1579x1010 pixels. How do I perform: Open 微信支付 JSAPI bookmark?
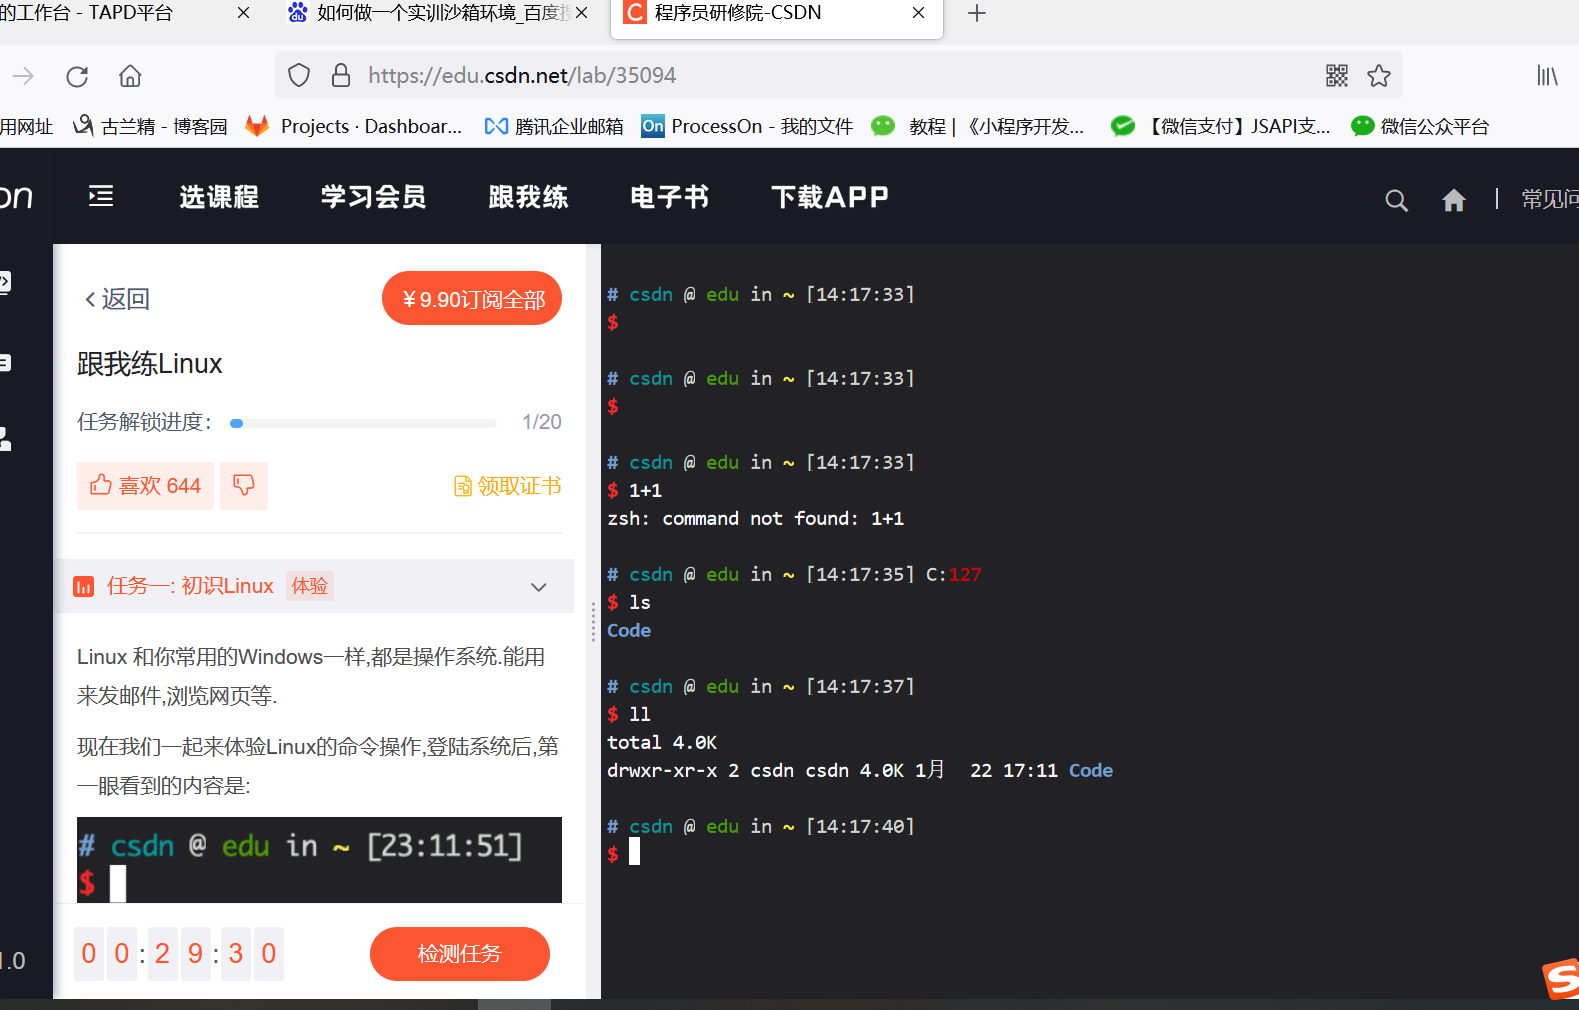pos(1222,126)
